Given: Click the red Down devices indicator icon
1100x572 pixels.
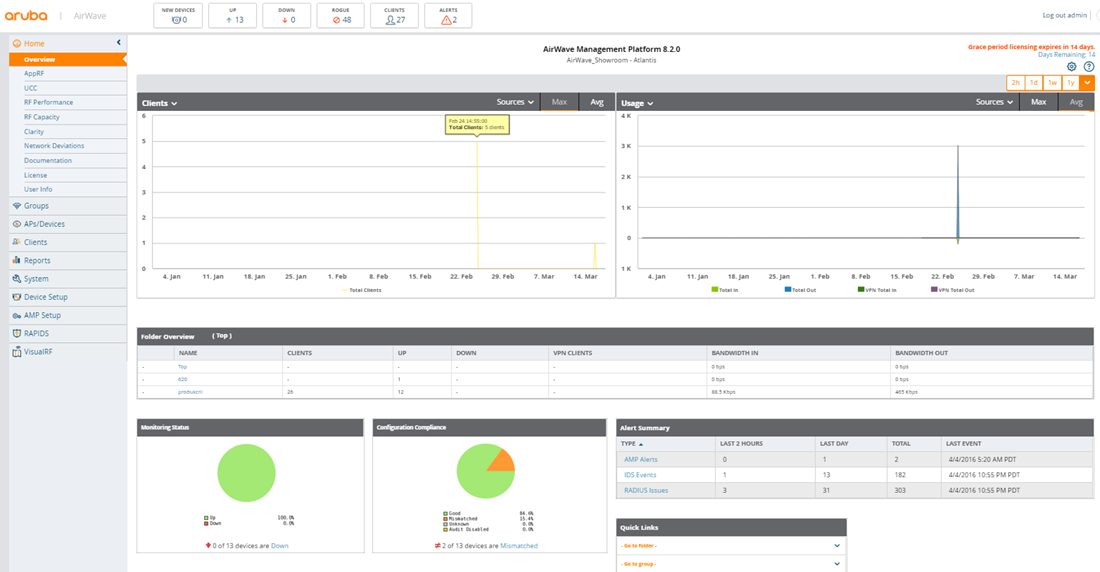Looking at the screenshot, I should click(x=208, y=545).
